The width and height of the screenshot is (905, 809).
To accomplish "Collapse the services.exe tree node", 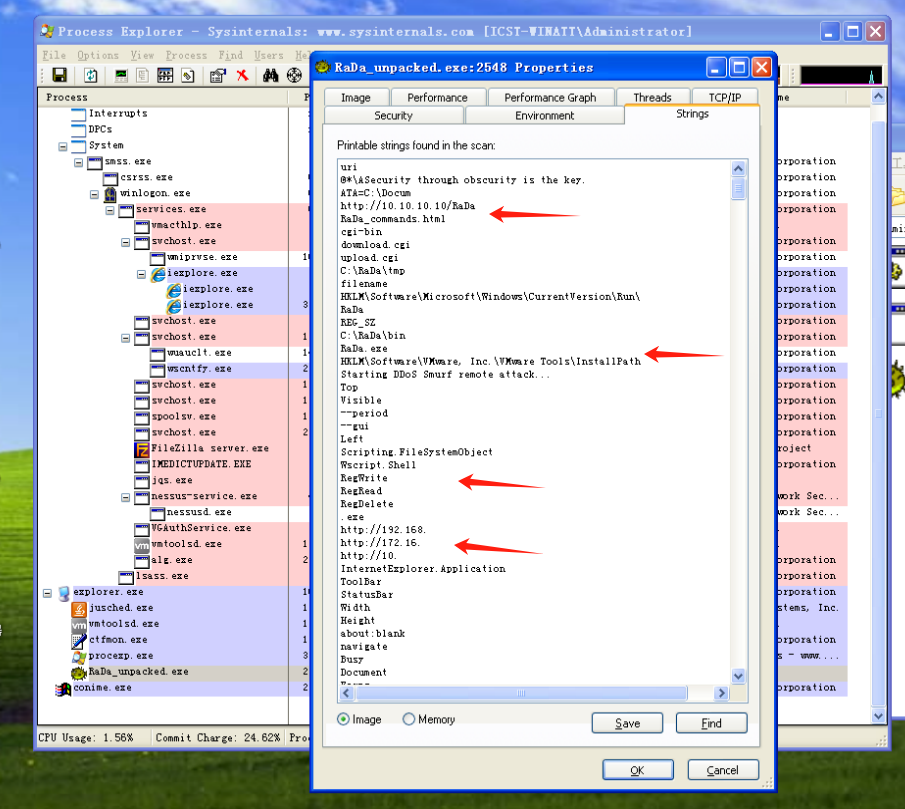I will click(x=110, y=211).
